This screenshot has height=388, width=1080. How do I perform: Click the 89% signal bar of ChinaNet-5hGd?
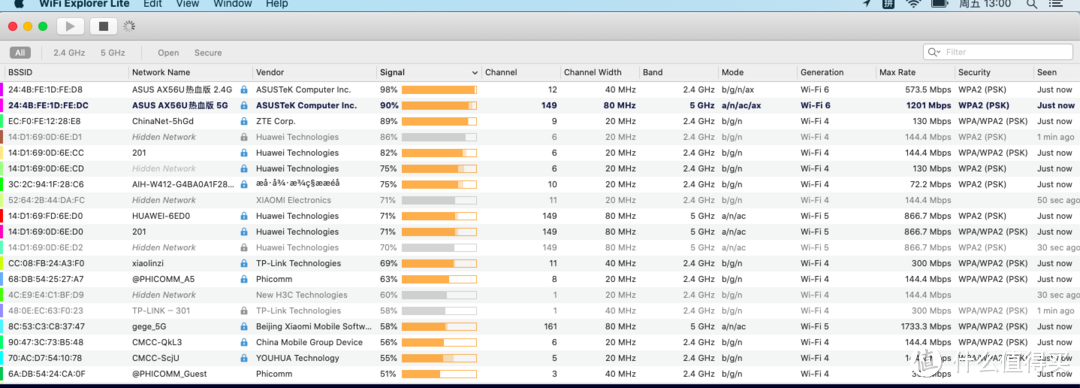[439, 121]
